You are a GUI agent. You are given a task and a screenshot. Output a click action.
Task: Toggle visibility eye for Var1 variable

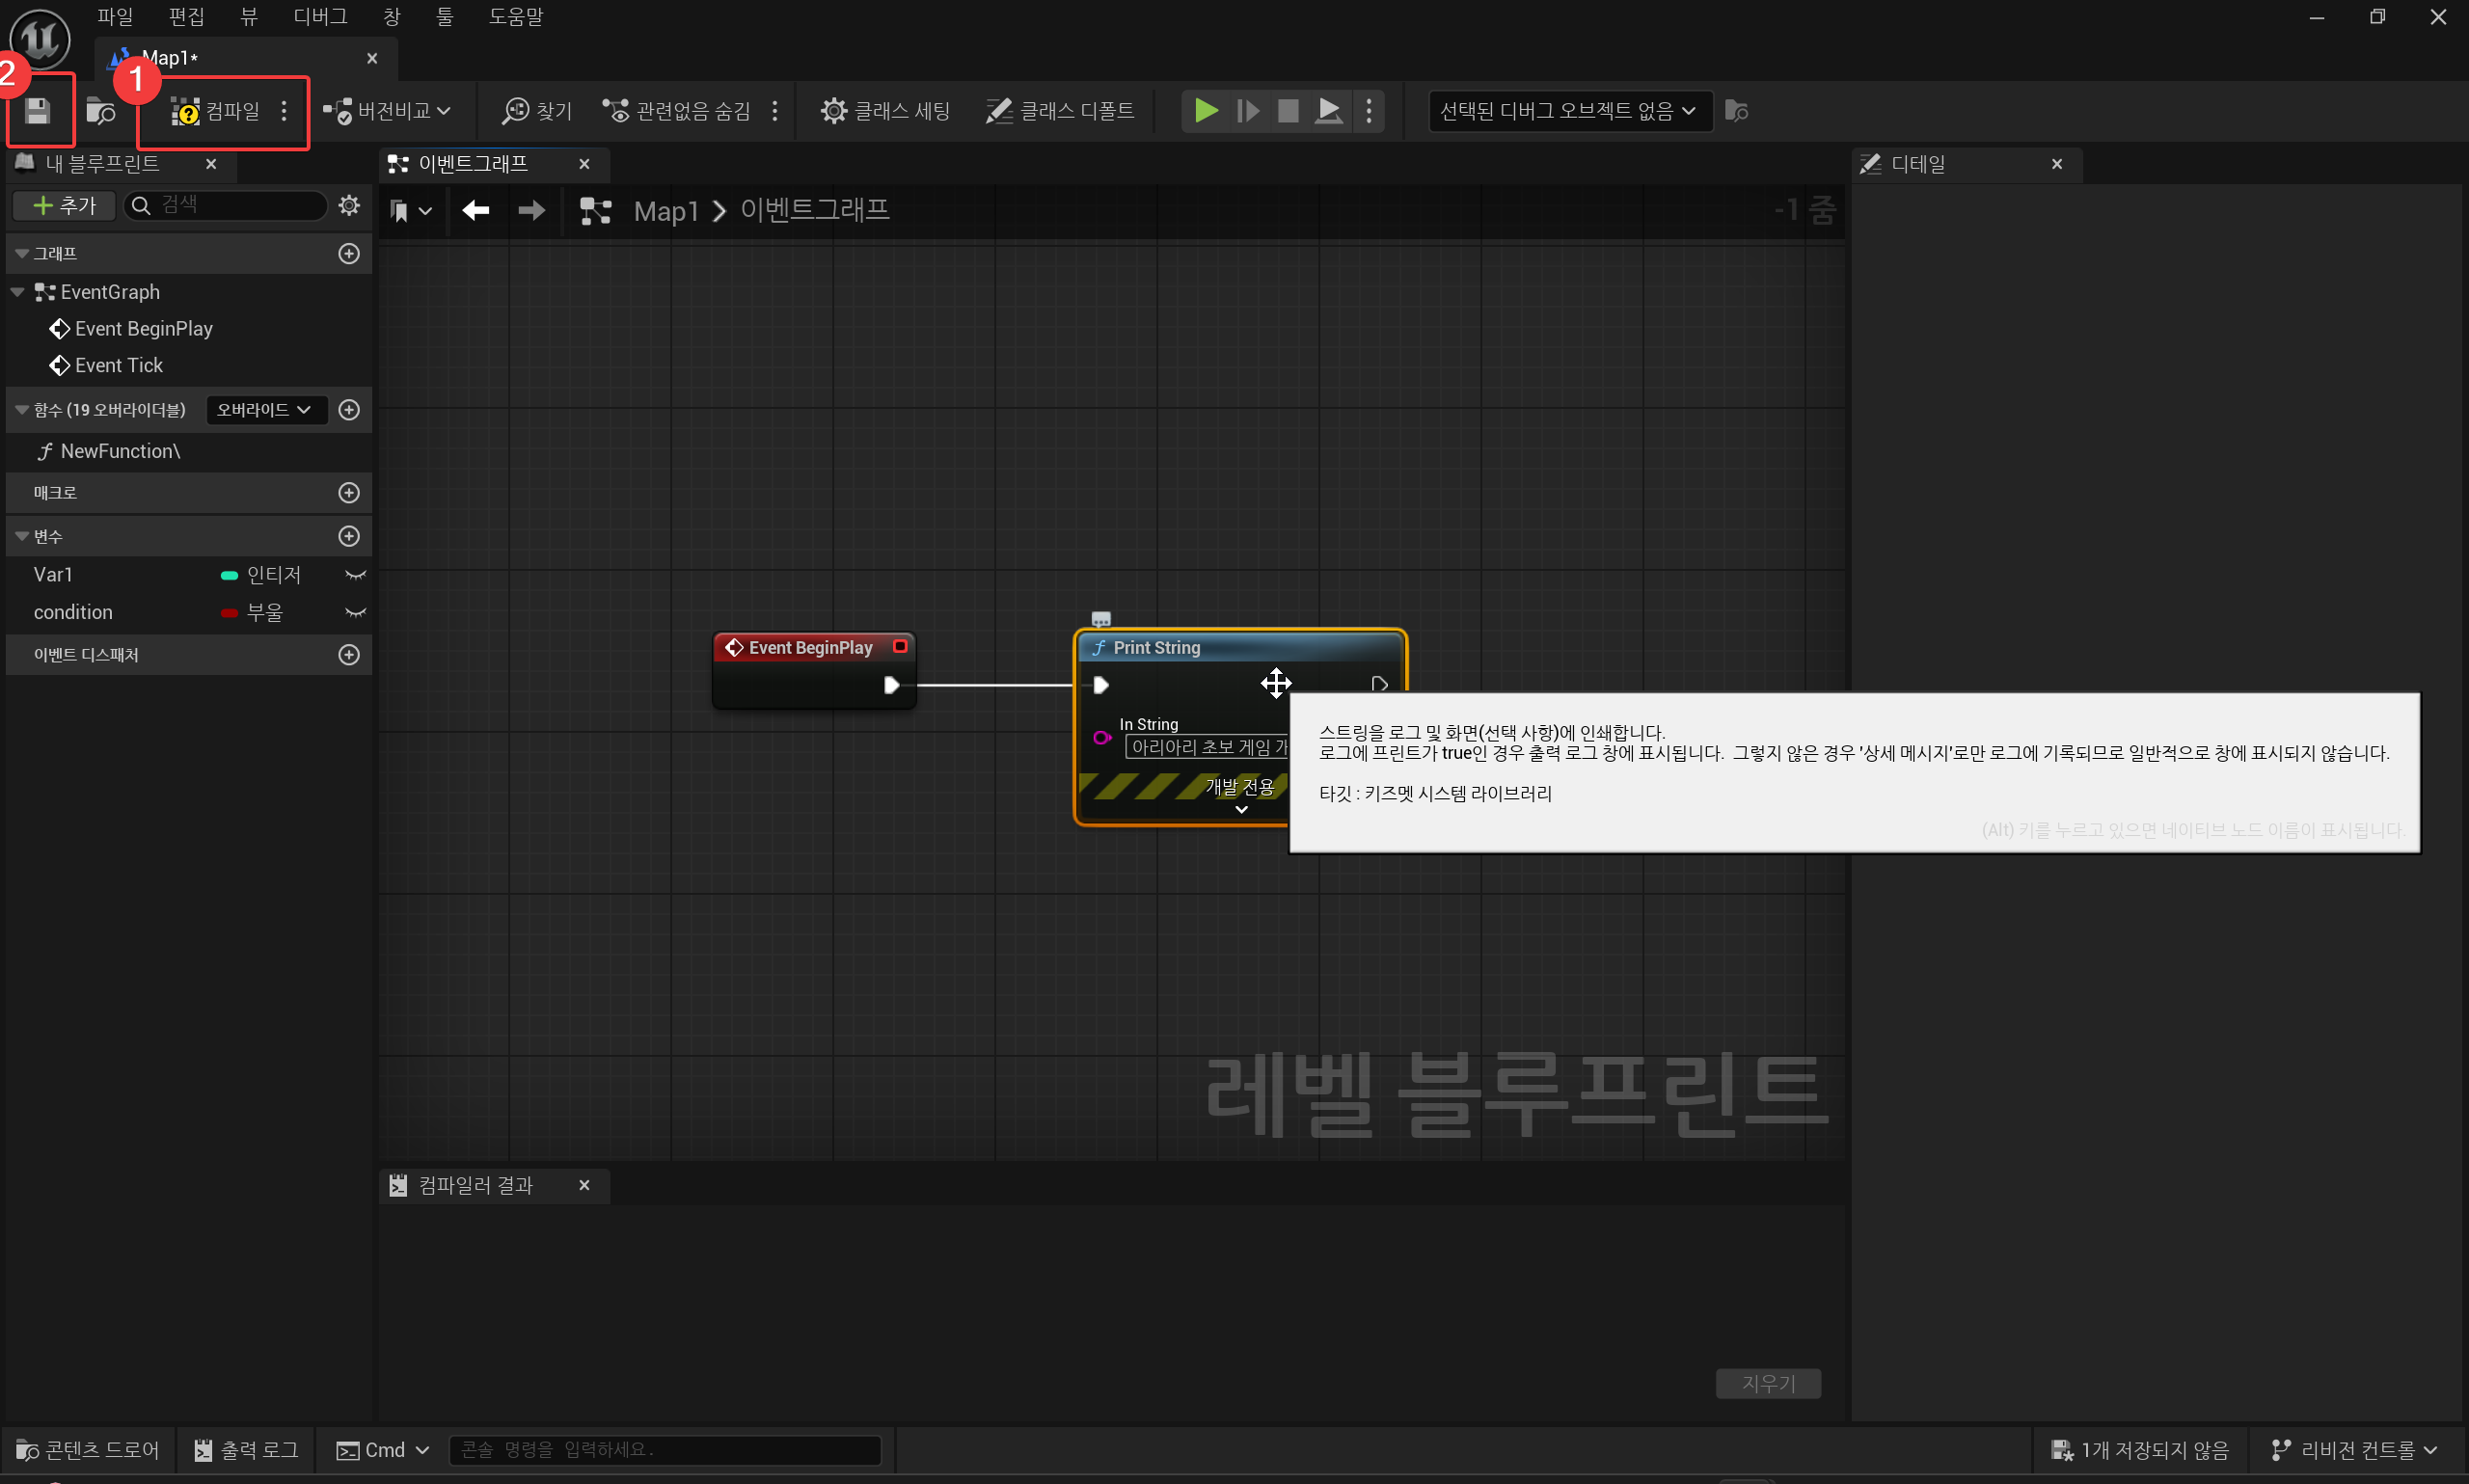(x=355, y=575)
